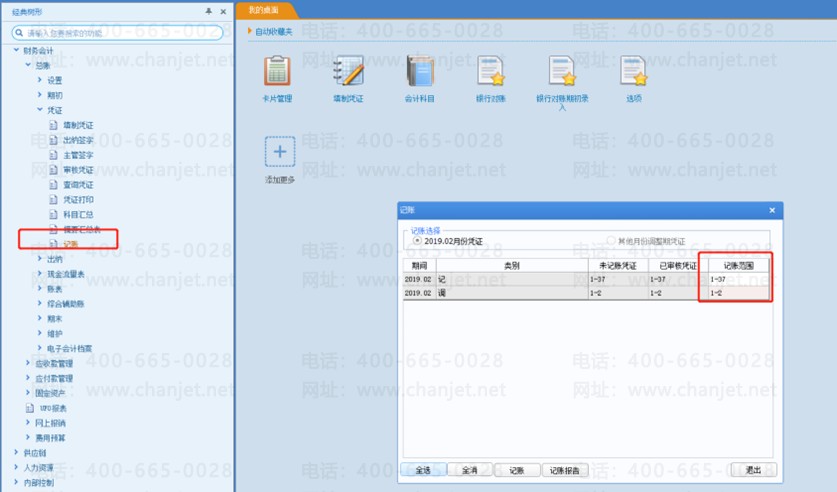Open 审核凭证 in the navigation tree
This screenshot has height=492, width=837.
[x=78, y=170]
